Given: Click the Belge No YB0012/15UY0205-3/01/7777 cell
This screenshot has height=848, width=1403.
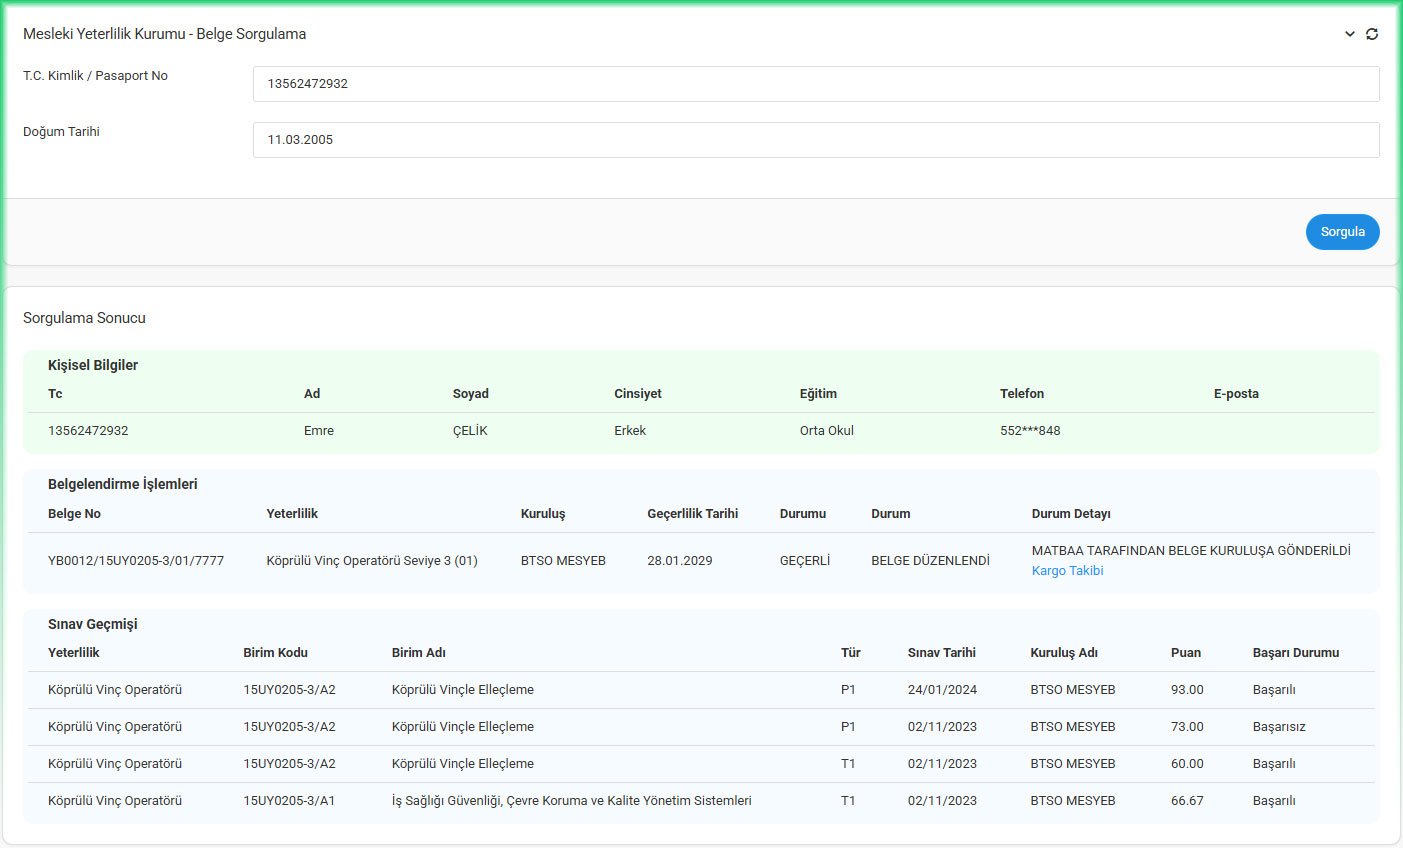Looking at the screenshot, I should pos(136,561).
